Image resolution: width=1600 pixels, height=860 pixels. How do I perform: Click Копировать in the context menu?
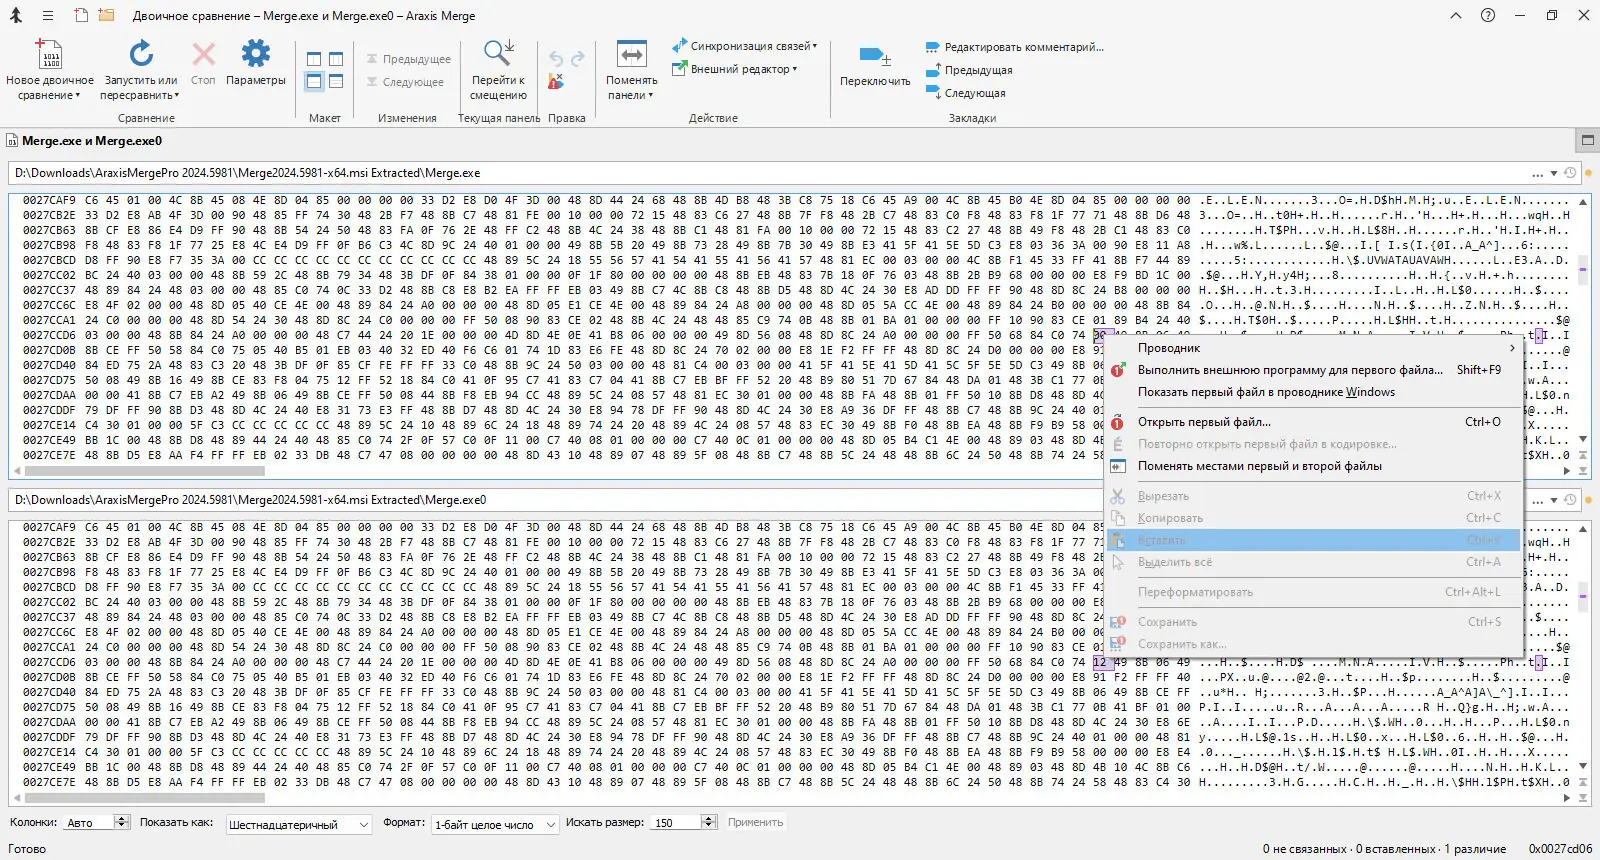coord(1314,518)
